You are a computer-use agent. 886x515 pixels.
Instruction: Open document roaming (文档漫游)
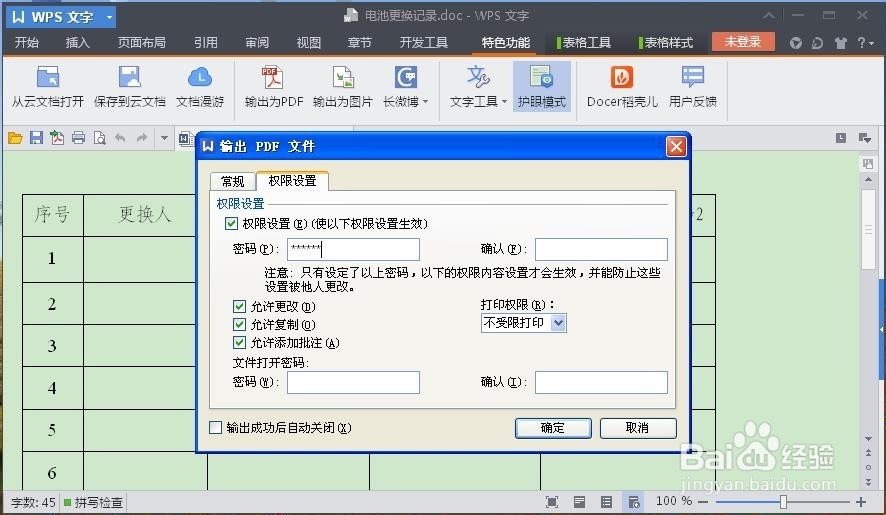pyautogui.click(x=200, y=86)
